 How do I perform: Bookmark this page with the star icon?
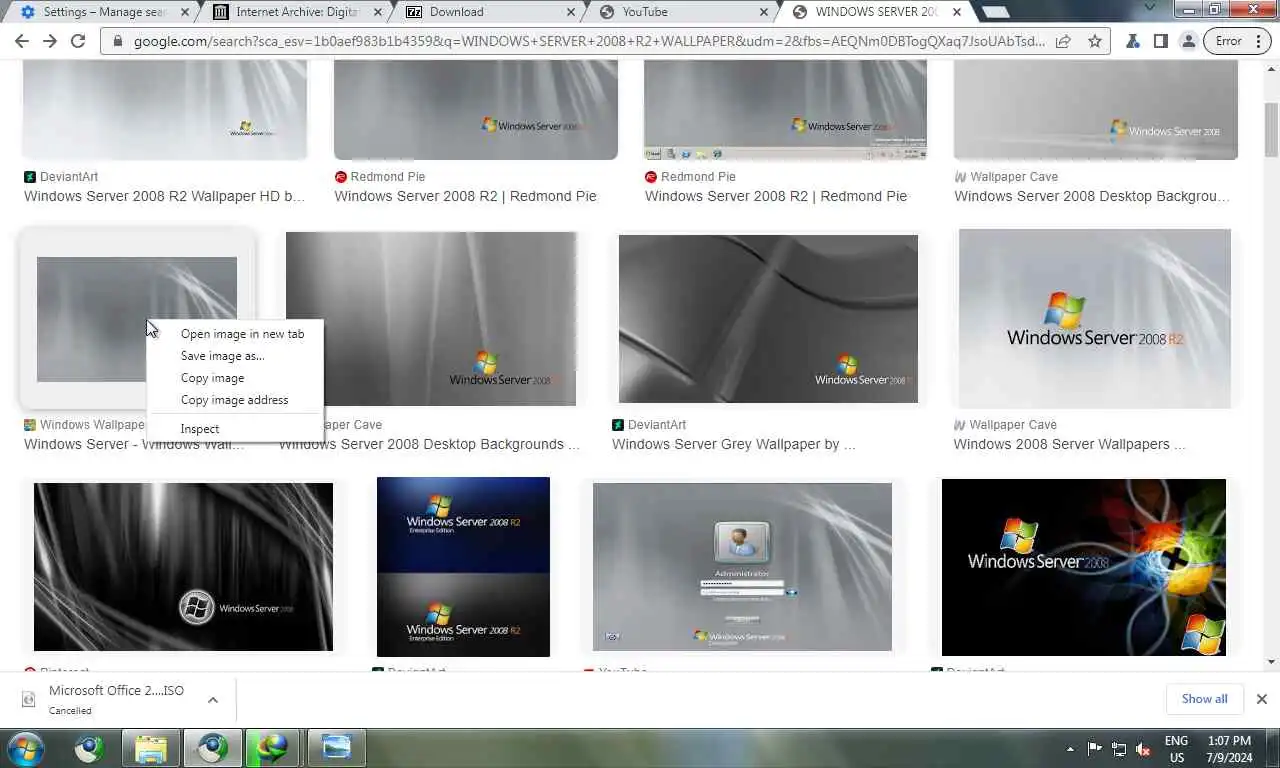[x=1094, y=41]
